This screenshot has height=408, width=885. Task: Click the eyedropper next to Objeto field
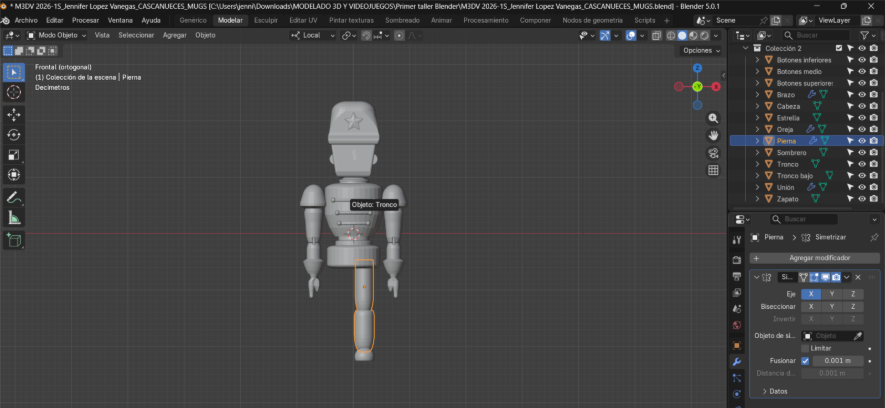[x=857, y=336]
